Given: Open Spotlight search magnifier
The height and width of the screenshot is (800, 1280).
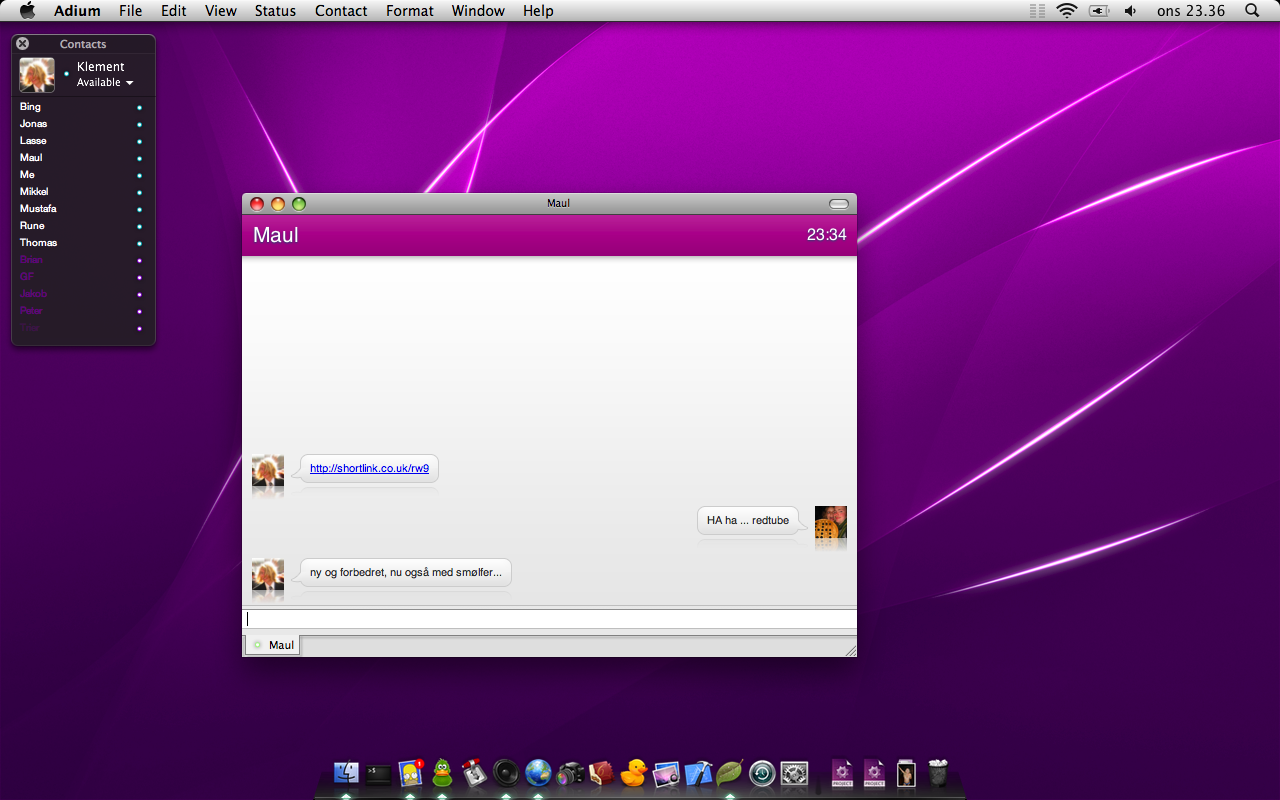Looking at the screenshot, I should click(x=1252, y=11).
